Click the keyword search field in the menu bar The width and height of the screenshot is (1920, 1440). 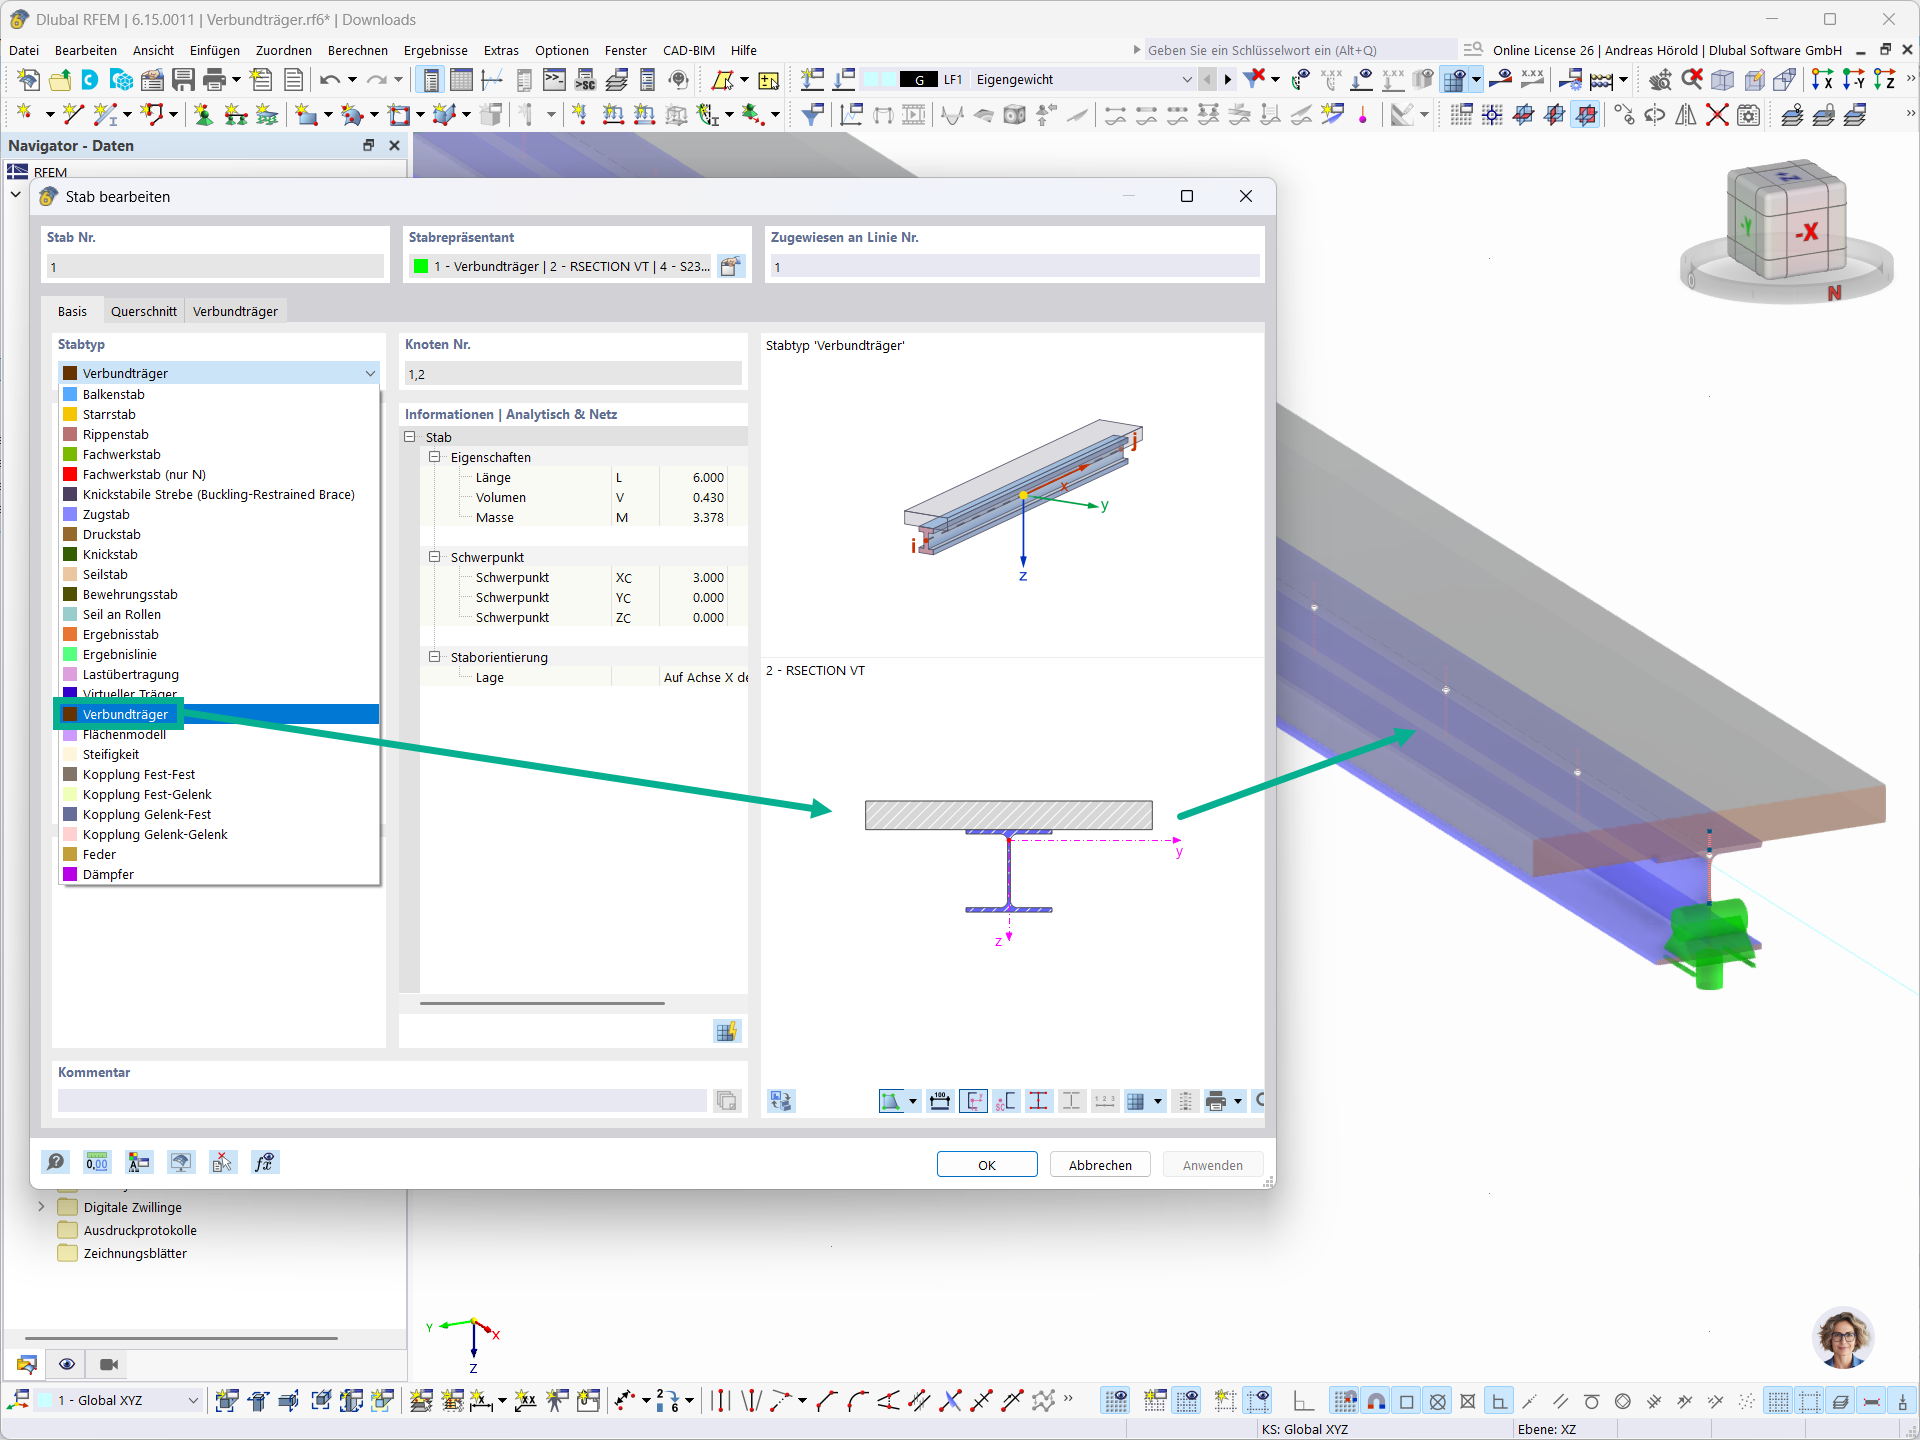[1299, 50]
